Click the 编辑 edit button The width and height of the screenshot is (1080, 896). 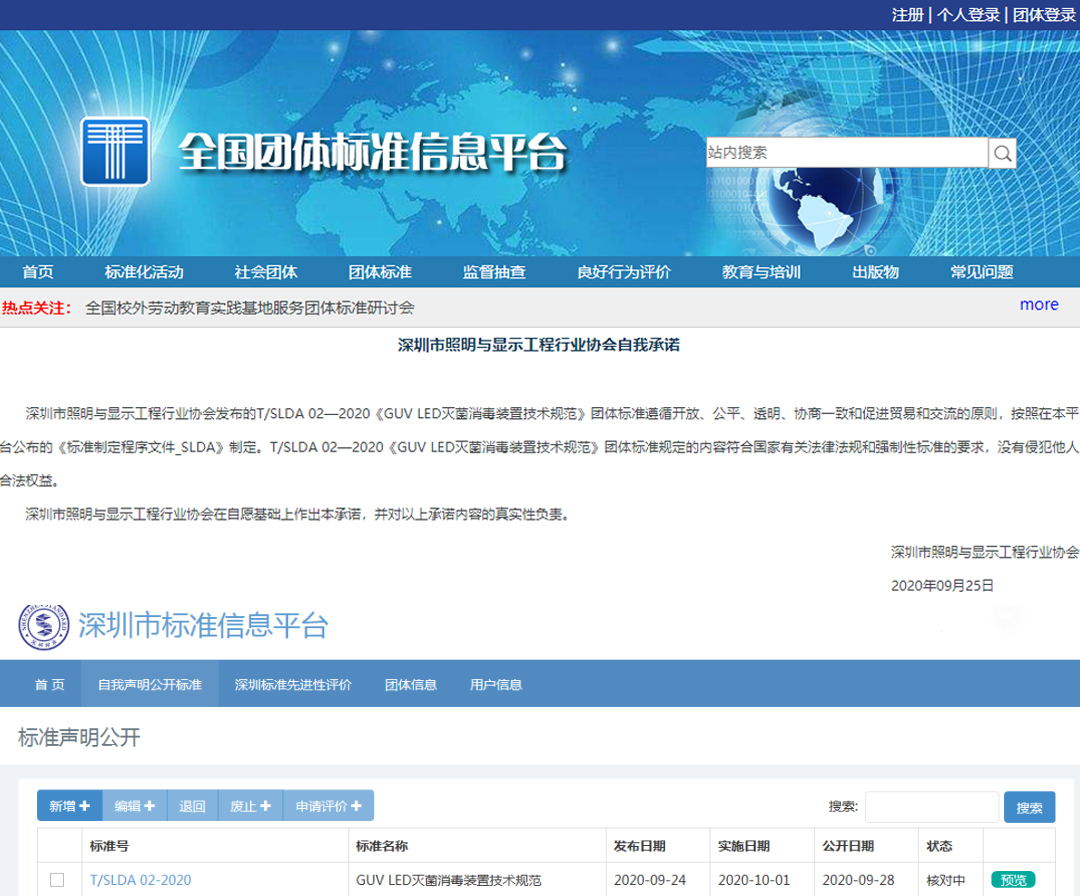click(x=134, y=806)
